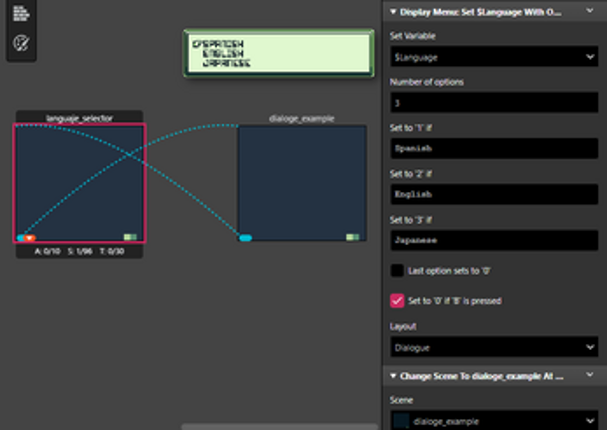Viewport: 607px width, 430px height.
Task: Select the dialoge_example scene title
Action: pos(302,118)
